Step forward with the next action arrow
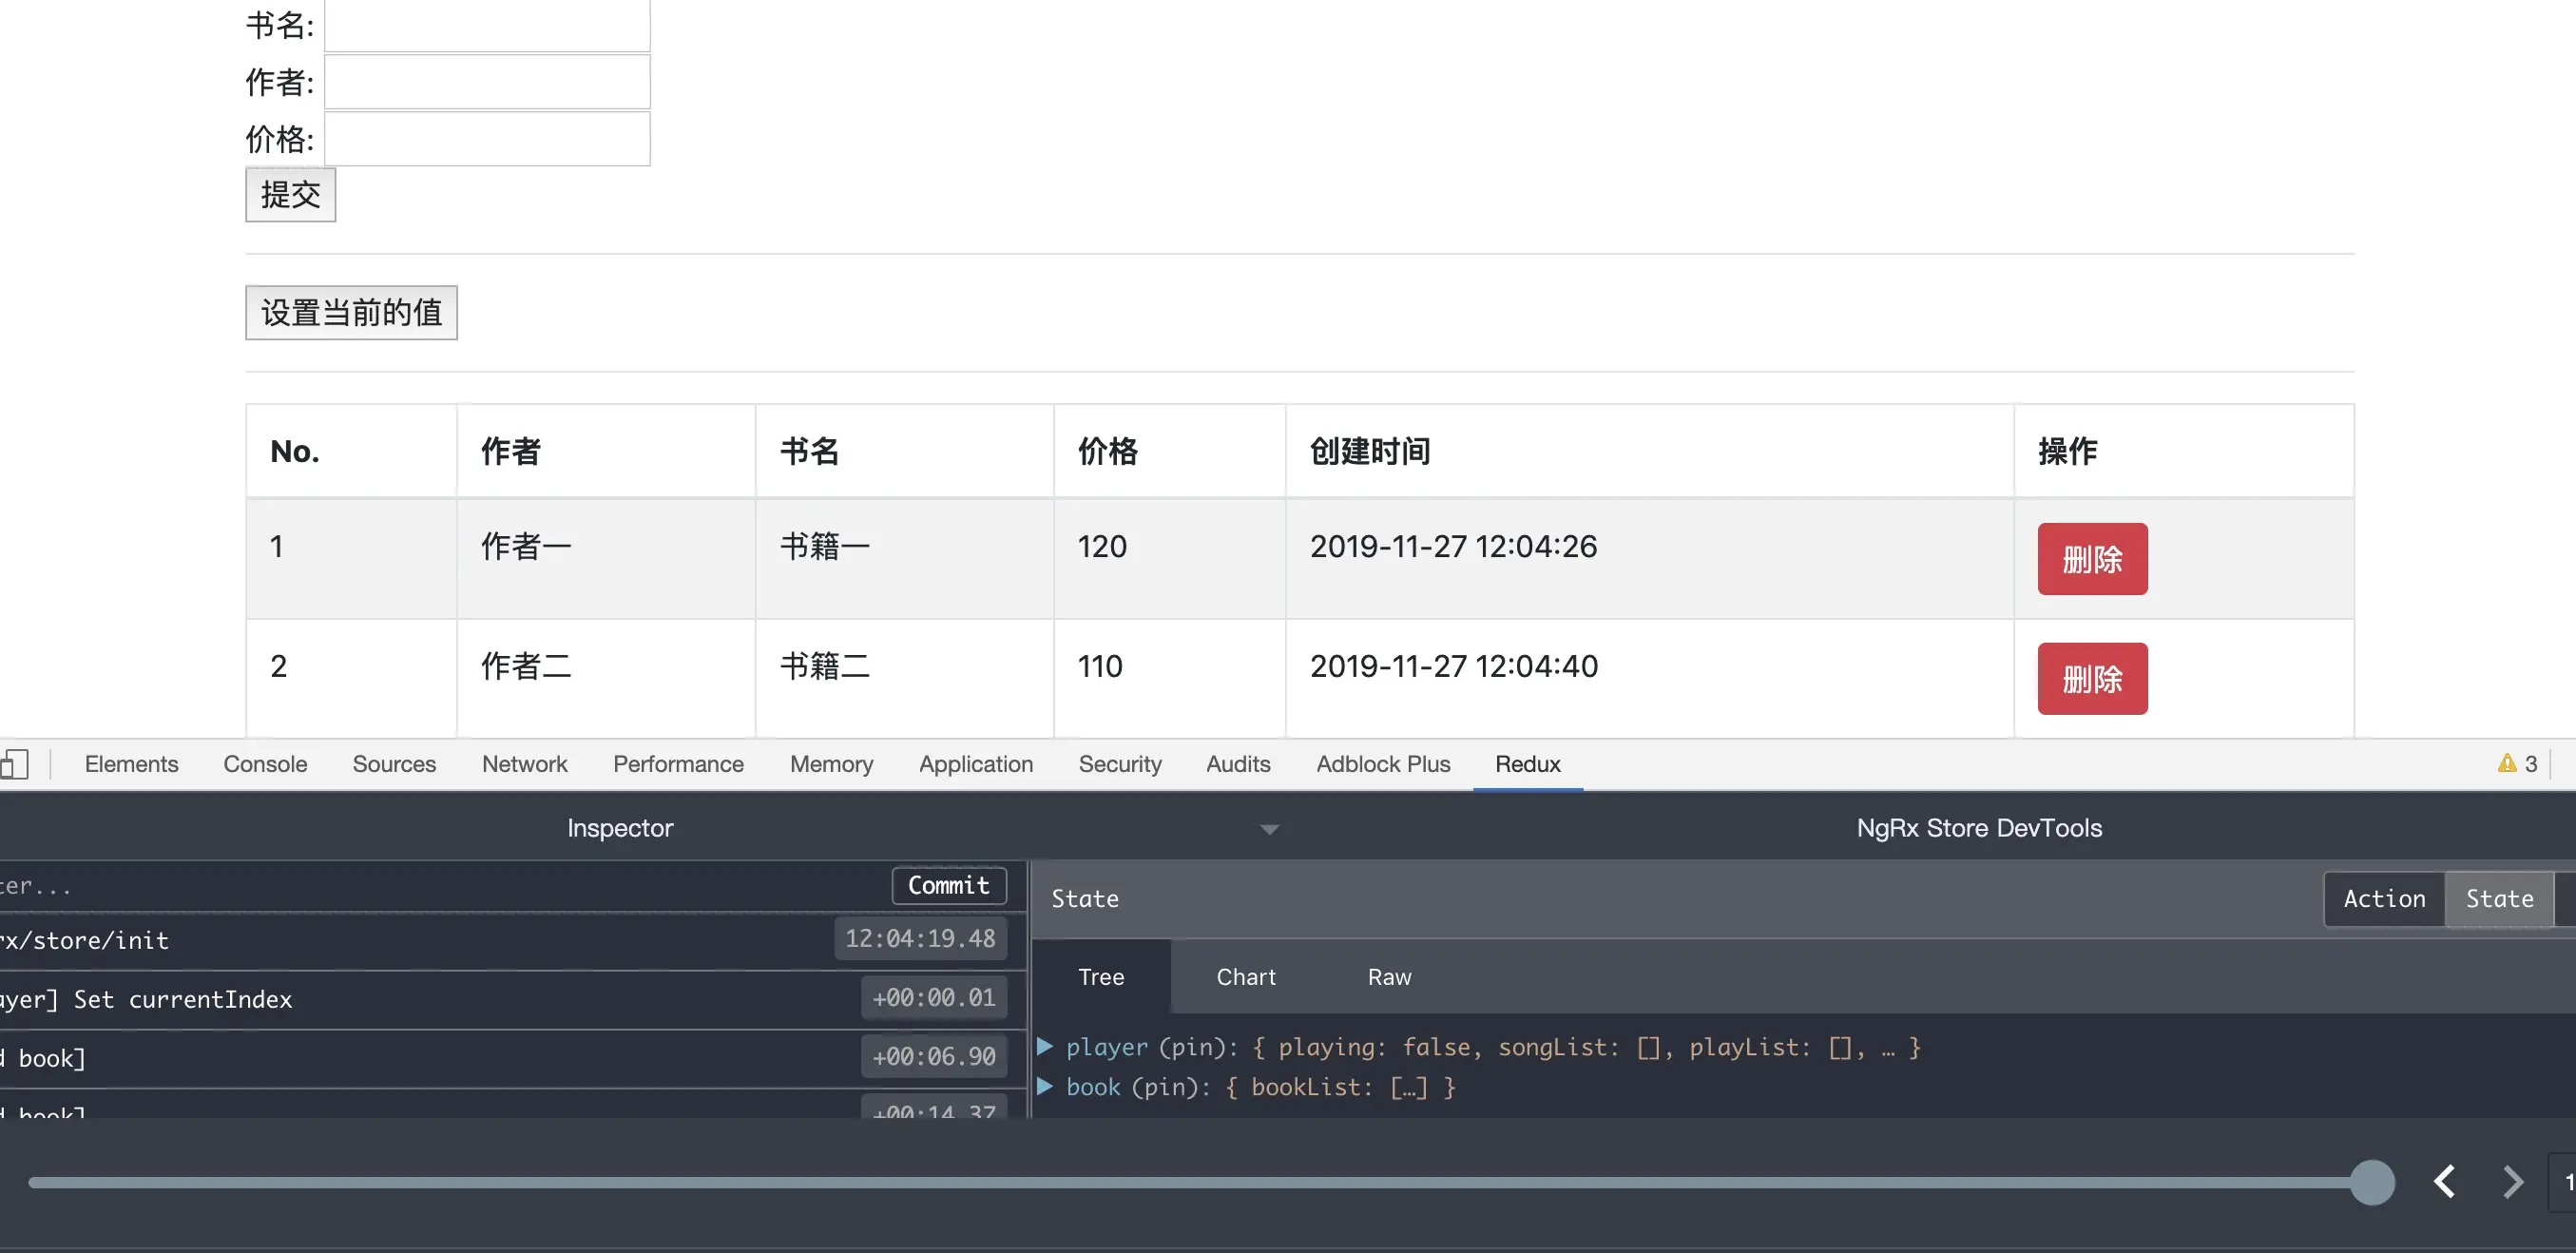This screenshot has height=1253, width=2576. point(2512,1181)
